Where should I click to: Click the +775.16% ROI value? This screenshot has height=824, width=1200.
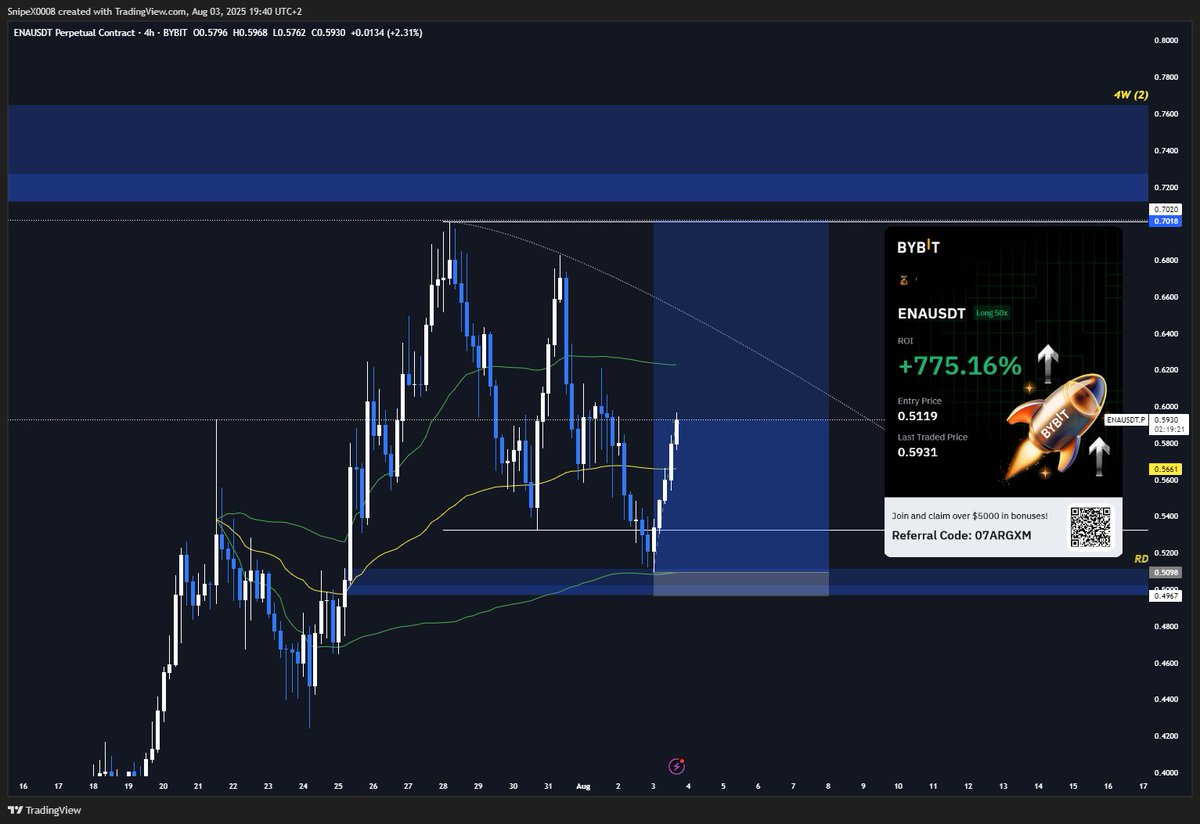click(x=960, y=365)
